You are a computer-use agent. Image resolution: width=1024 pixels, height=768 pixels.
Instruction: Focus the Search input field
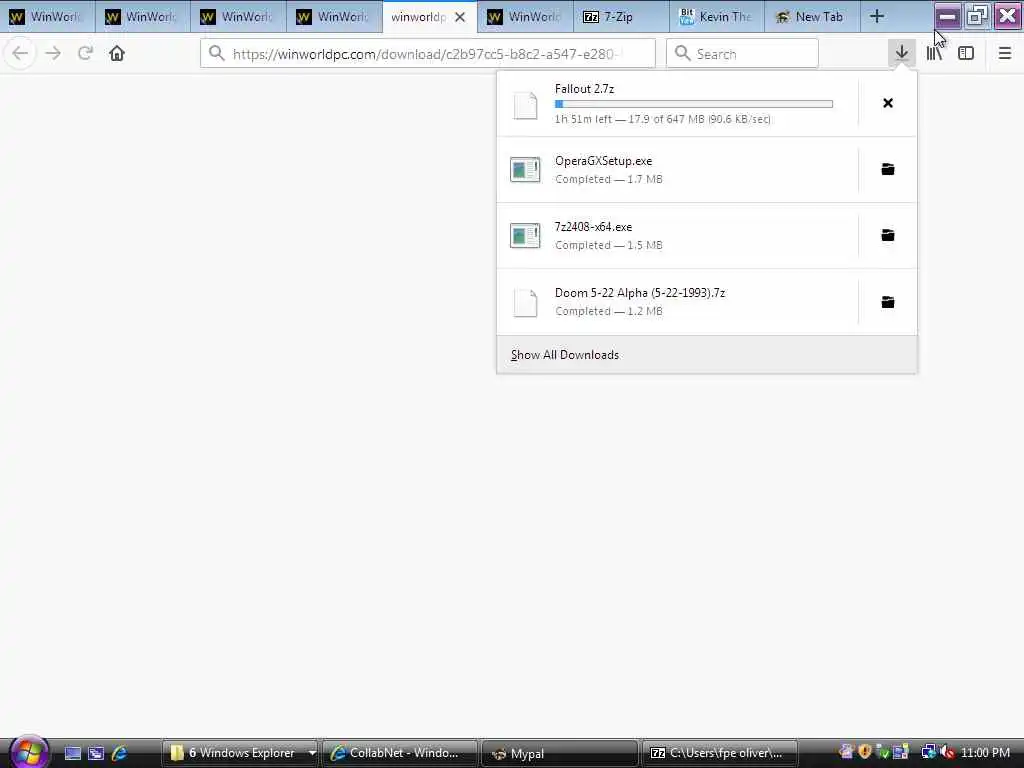tap(743, 54)
